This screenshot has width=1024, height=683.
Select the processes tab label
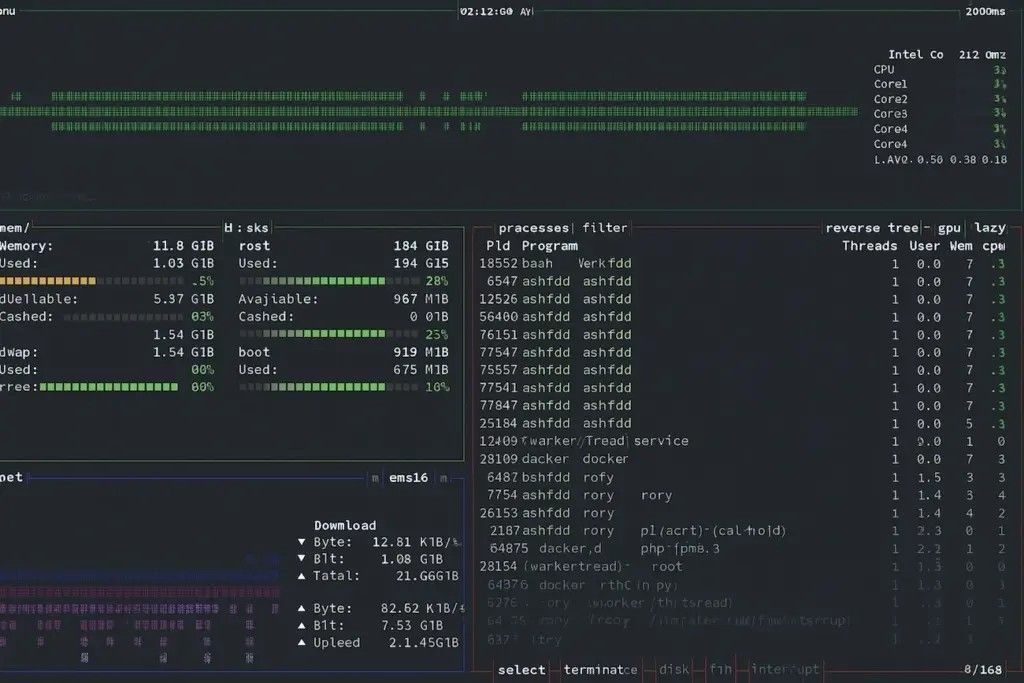[533, 228]
